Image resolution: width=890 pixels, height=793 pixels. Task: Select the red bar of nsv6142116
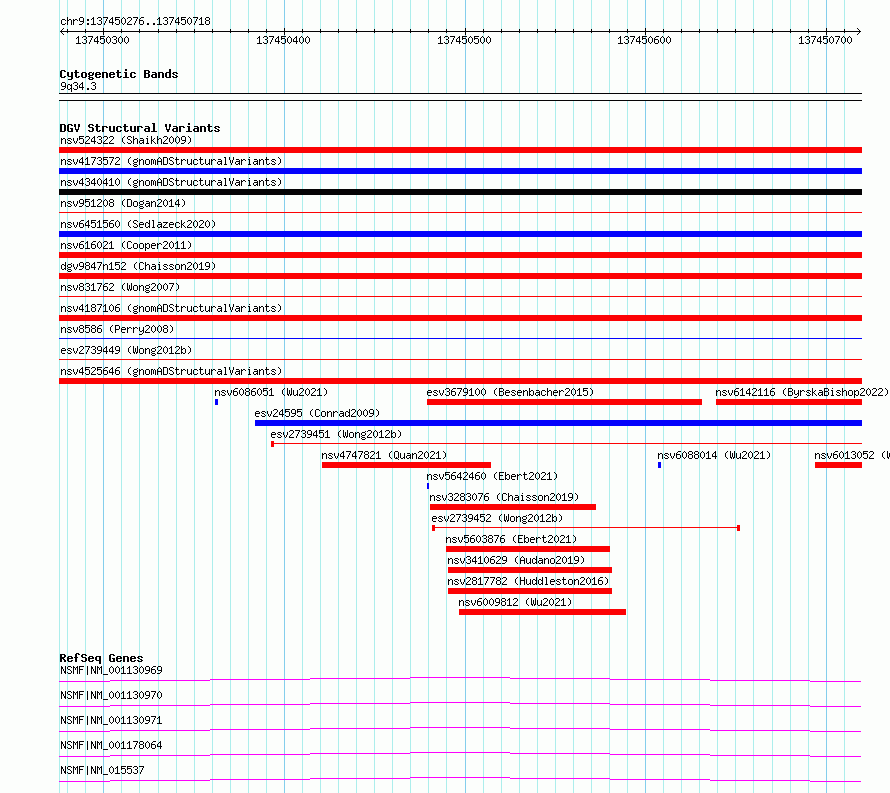coord(789,402)
